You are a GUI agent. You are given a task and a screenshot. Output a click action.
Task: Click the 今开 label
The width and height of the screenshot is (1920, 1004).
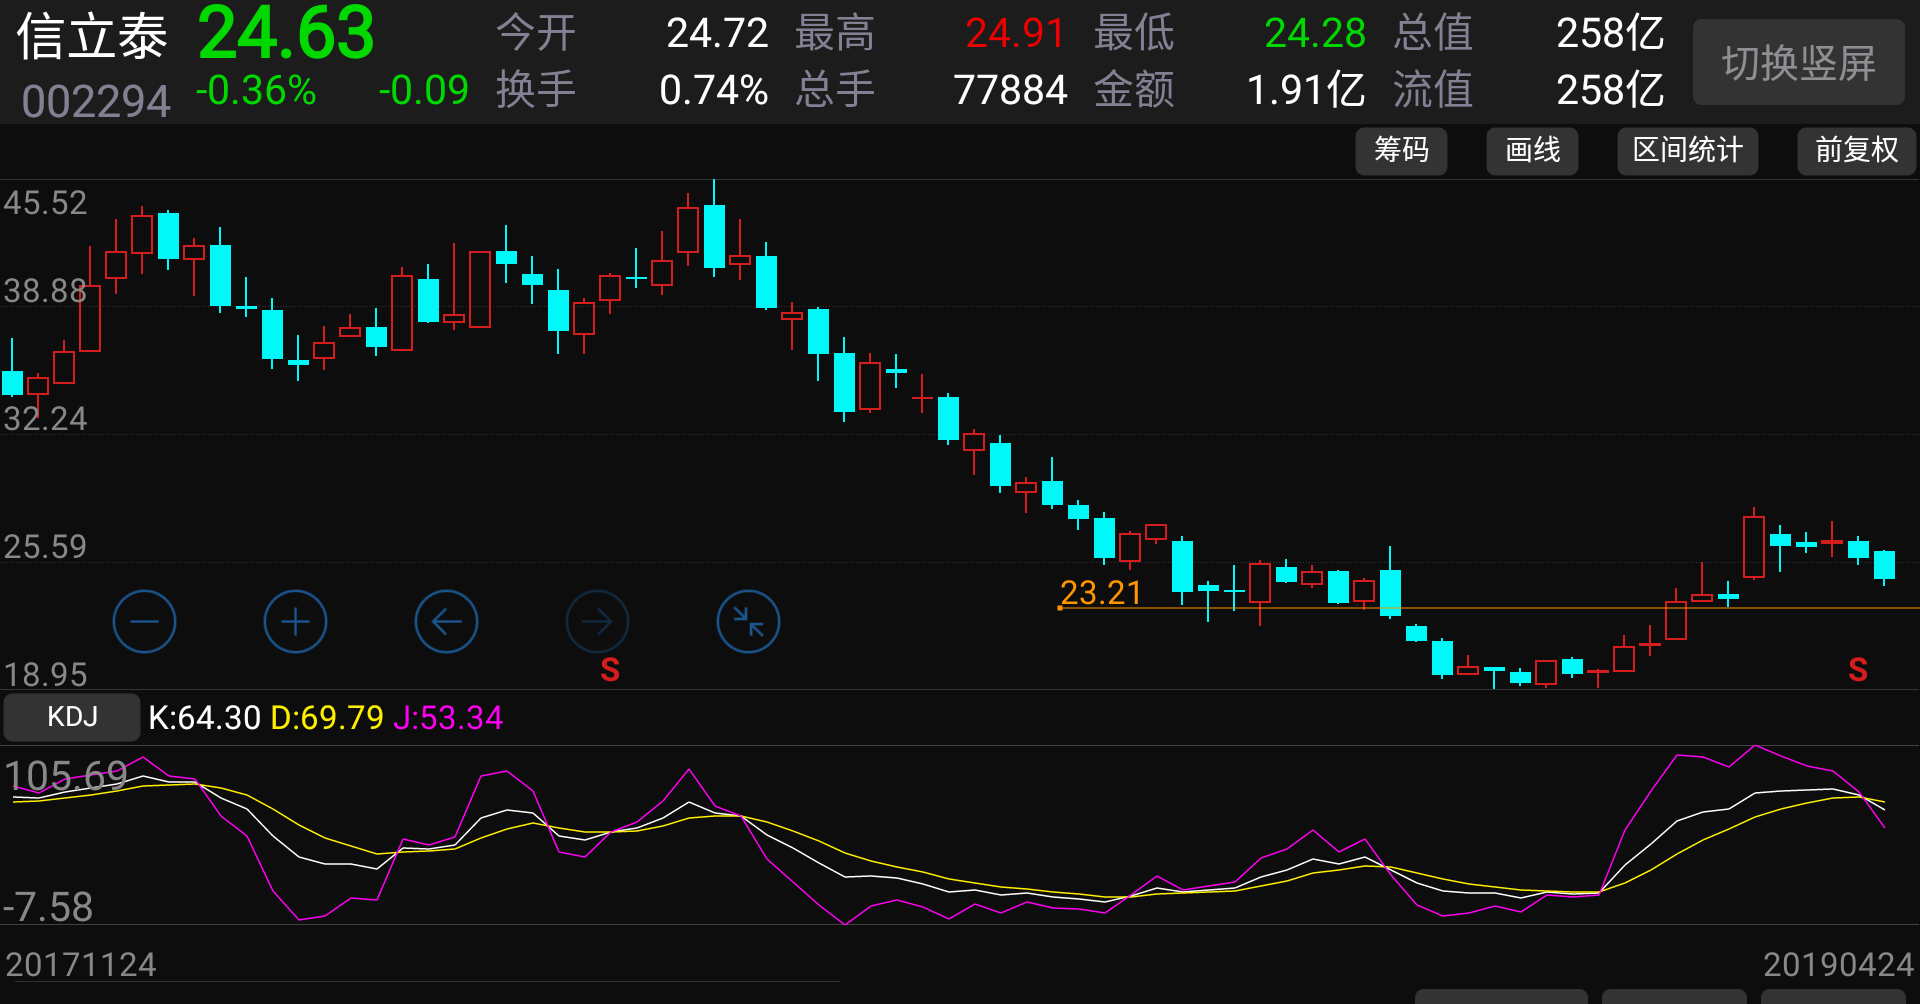click(536, 34)
